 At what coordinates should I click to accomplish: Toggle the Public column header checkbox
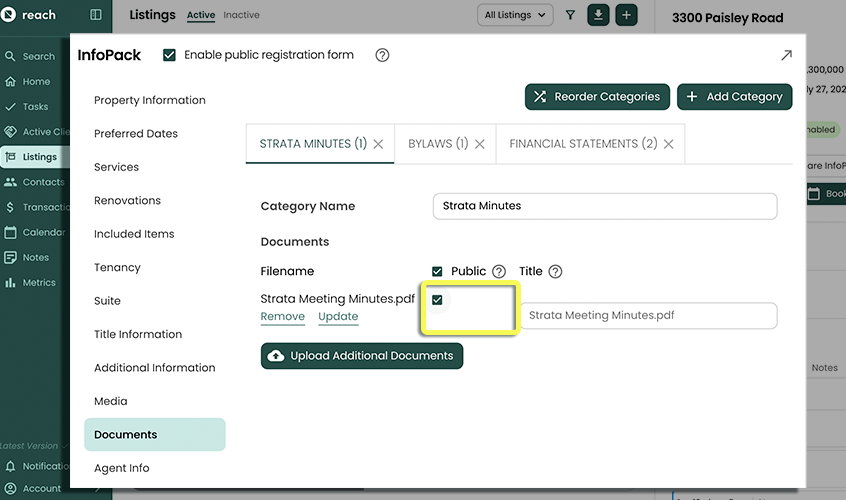click(x=437, y=271)
